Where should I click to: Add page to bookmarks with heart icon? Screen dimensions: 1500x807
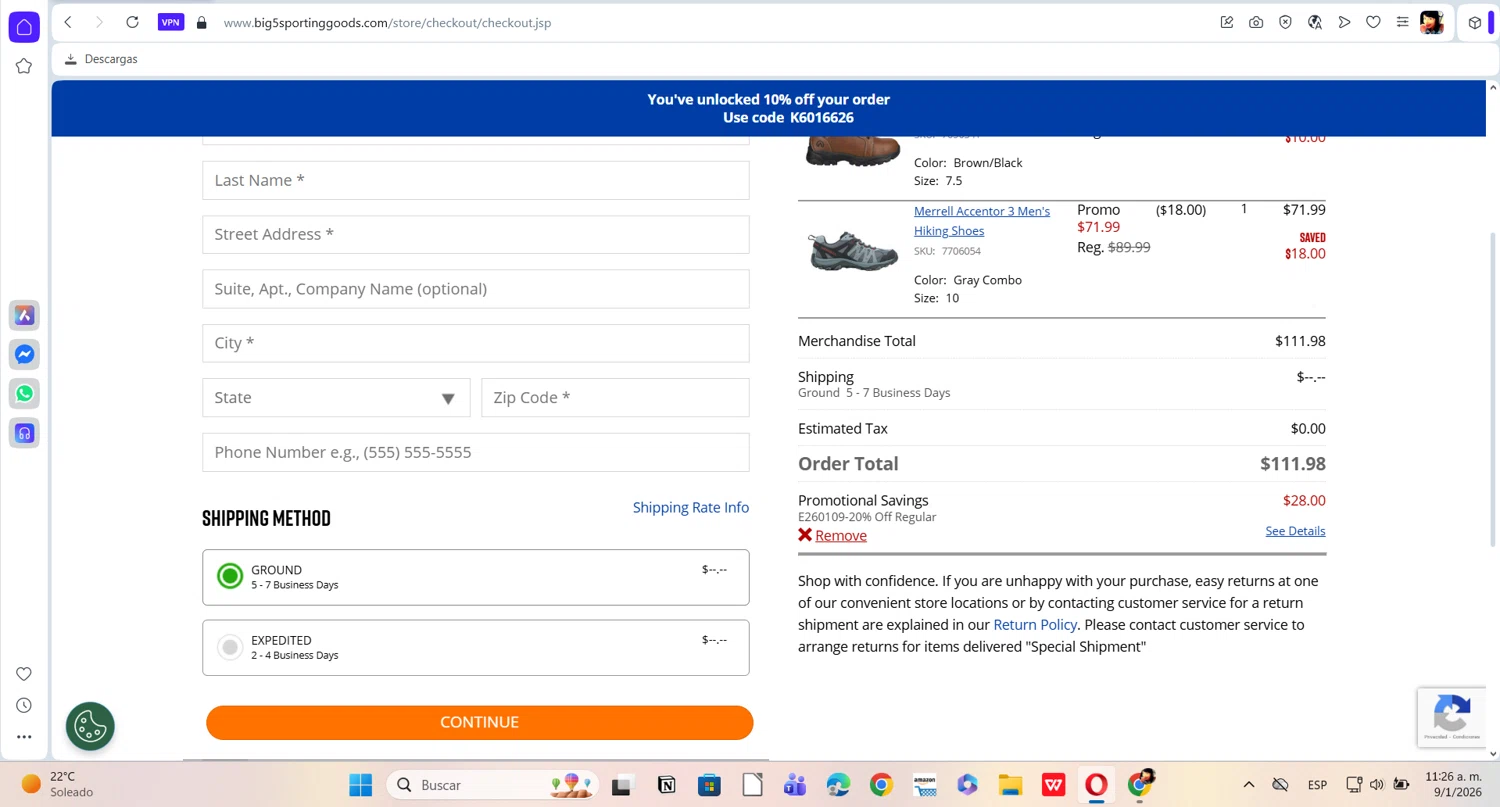coord(1373,22)
